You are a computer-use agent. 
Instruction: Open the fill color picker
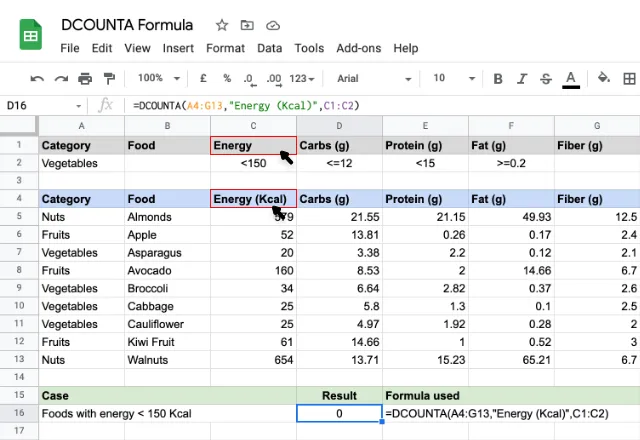(x=603, y=78)
